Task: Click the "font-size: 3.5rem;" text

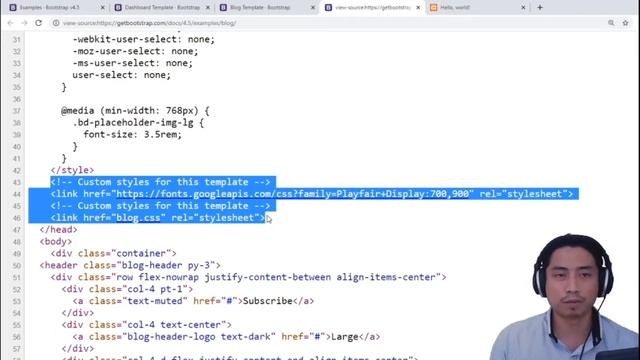Action: (x=133, y=134)
